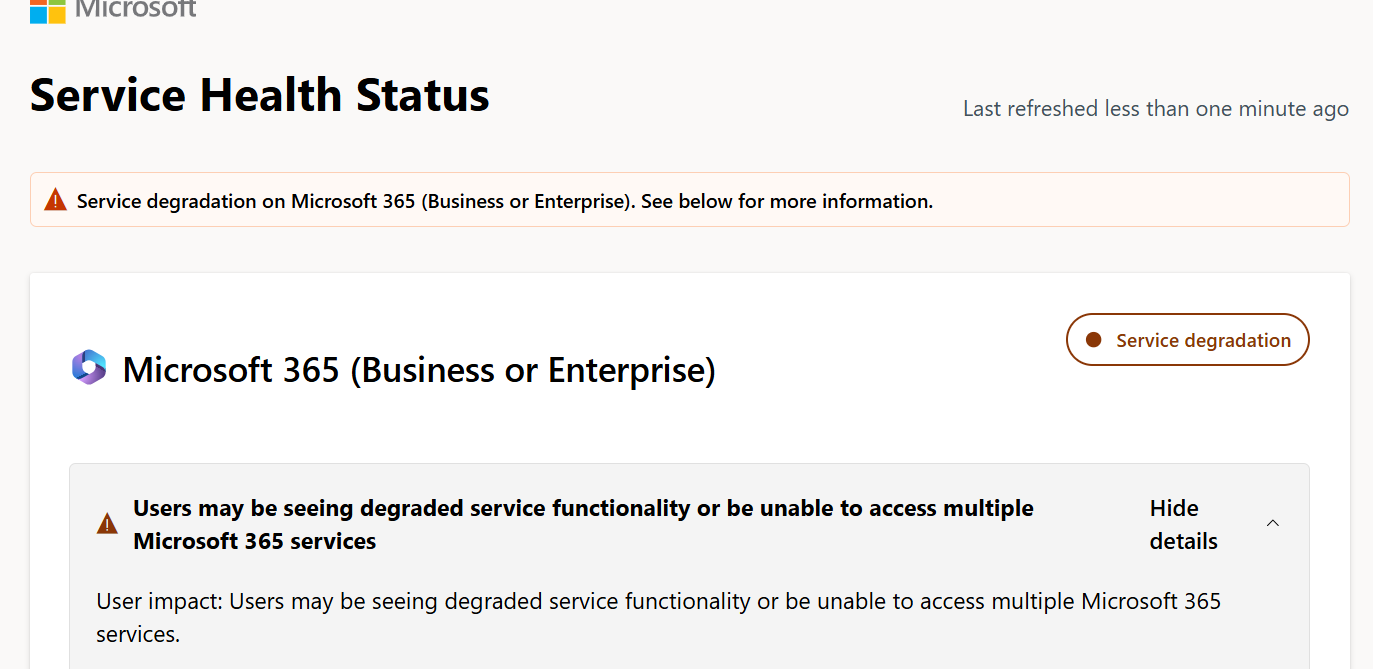Click the bold degraded service incident headline

coord(583,524)
